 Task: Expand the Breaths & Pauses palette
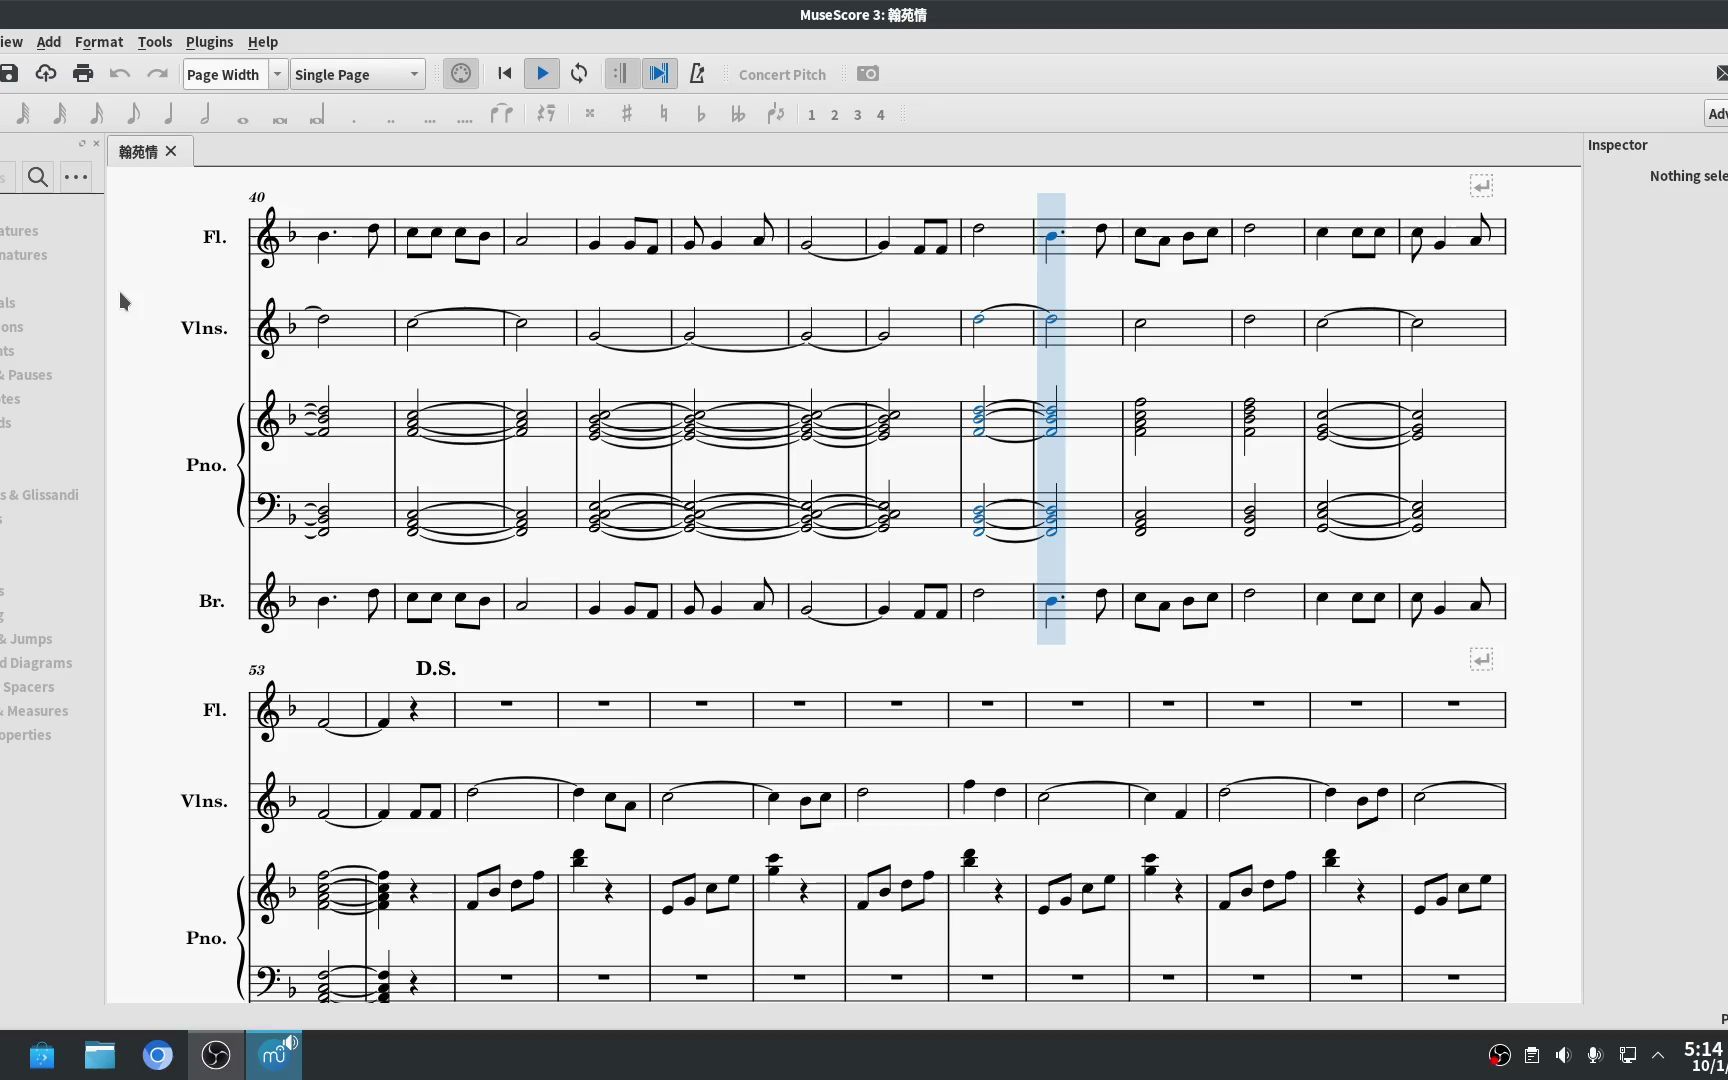[x=26, y=375]
